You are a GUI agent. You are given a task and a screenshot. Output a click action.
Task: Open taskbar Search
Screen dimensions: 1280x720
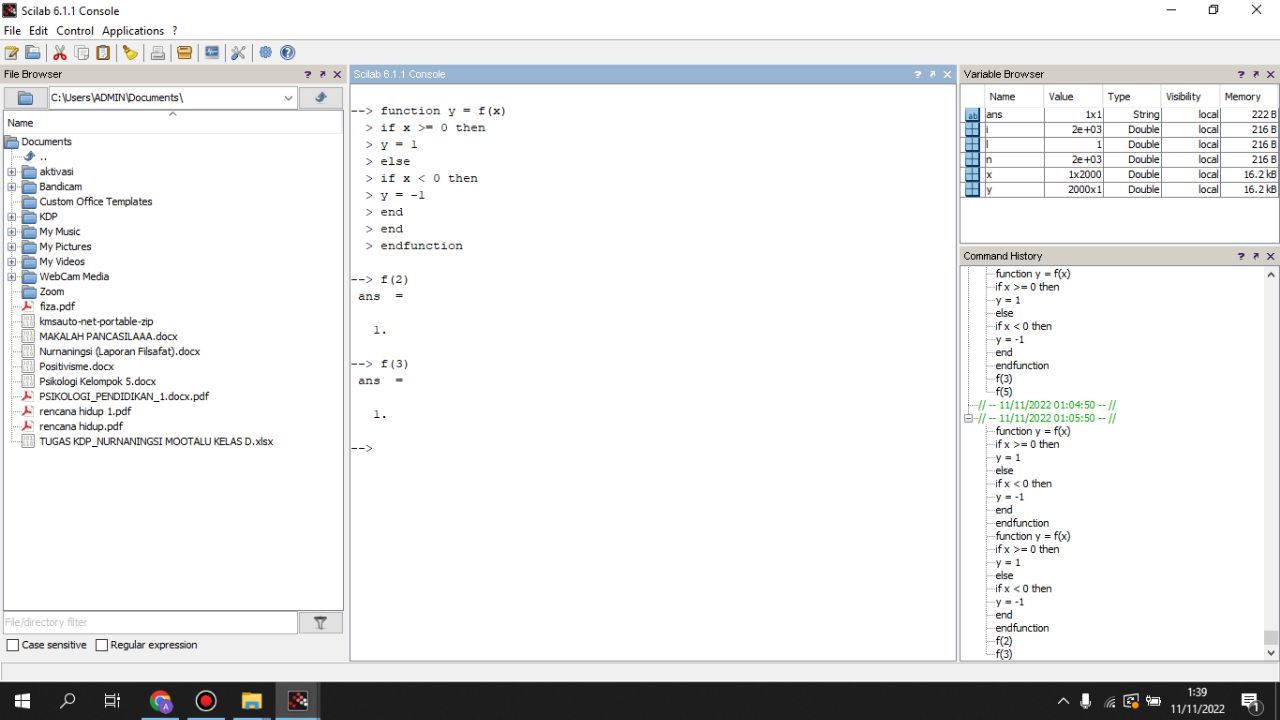pyautogui.click(x=68, y=701)
